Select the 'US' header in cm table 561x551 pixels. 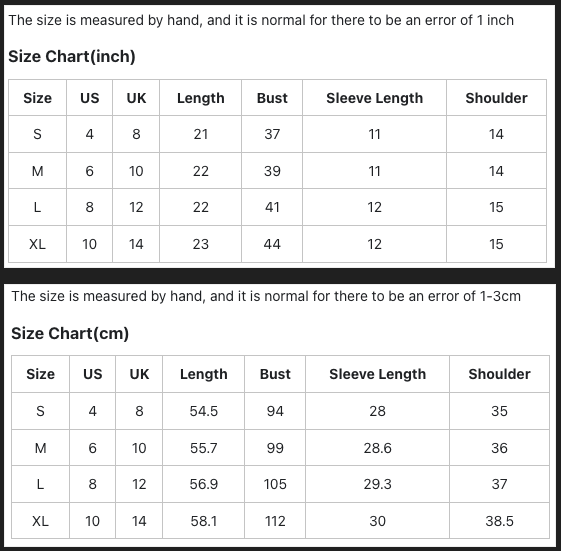[92, 374]
